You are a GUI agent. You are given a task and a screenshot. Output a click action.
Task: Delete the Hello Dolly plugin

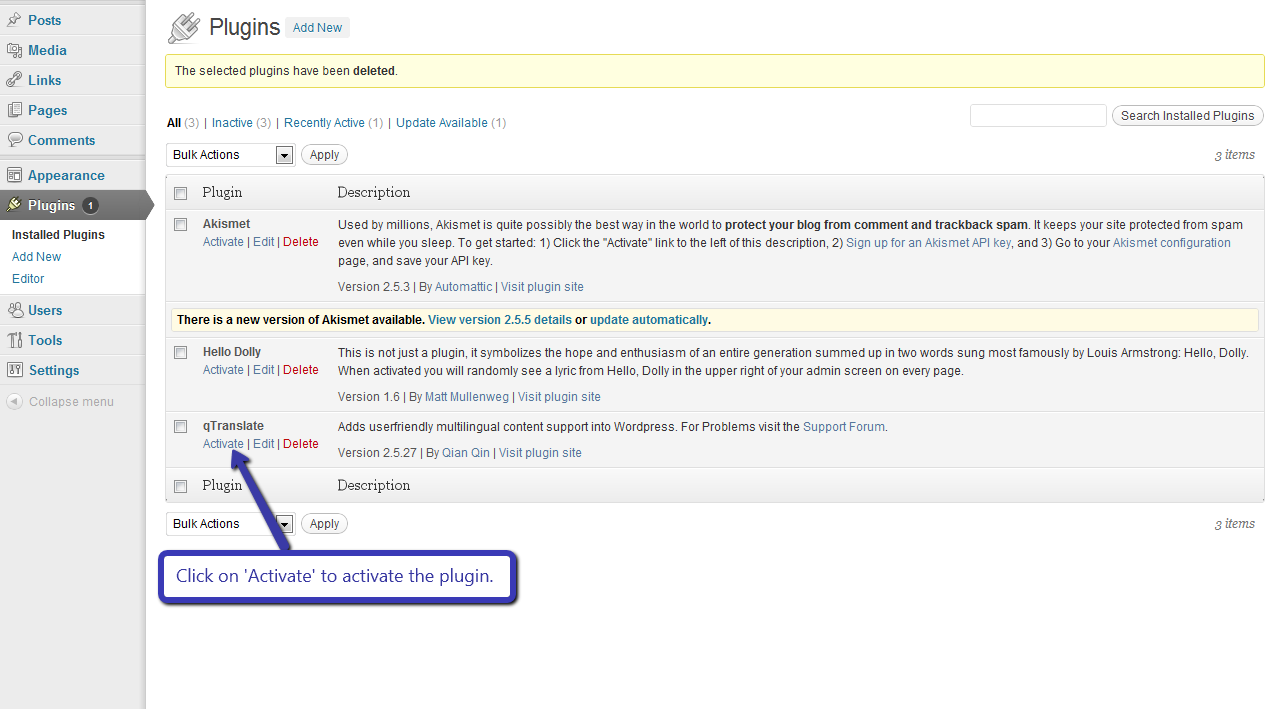click(x=301, y=370)
